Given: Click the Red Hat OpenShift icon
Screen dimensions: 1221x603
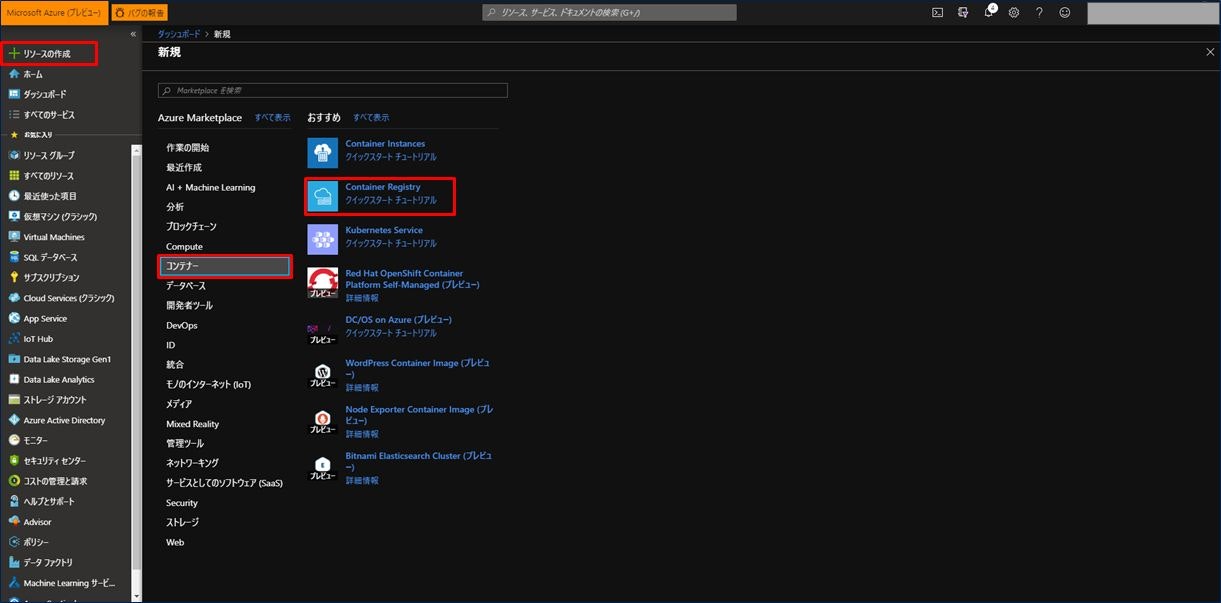Looking at the screenshot, I should tap(323, 282).
